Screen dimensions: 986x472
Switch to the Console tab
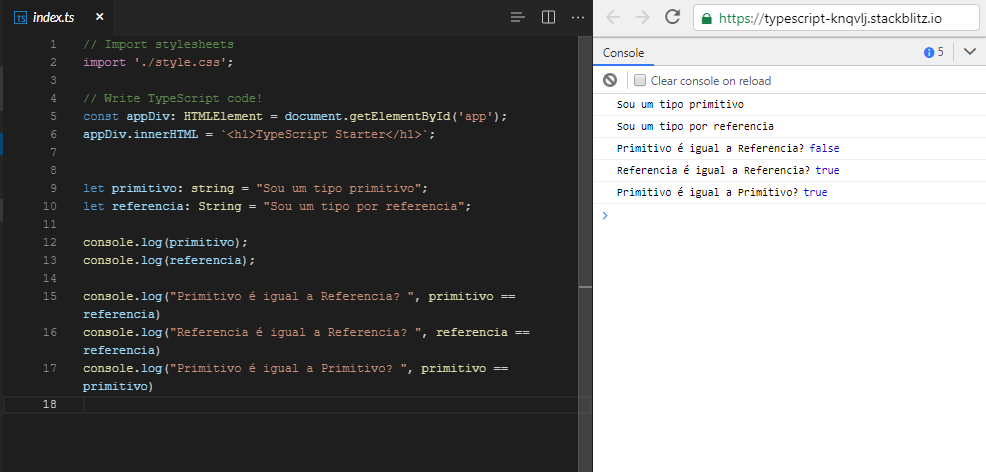(623, 53)
